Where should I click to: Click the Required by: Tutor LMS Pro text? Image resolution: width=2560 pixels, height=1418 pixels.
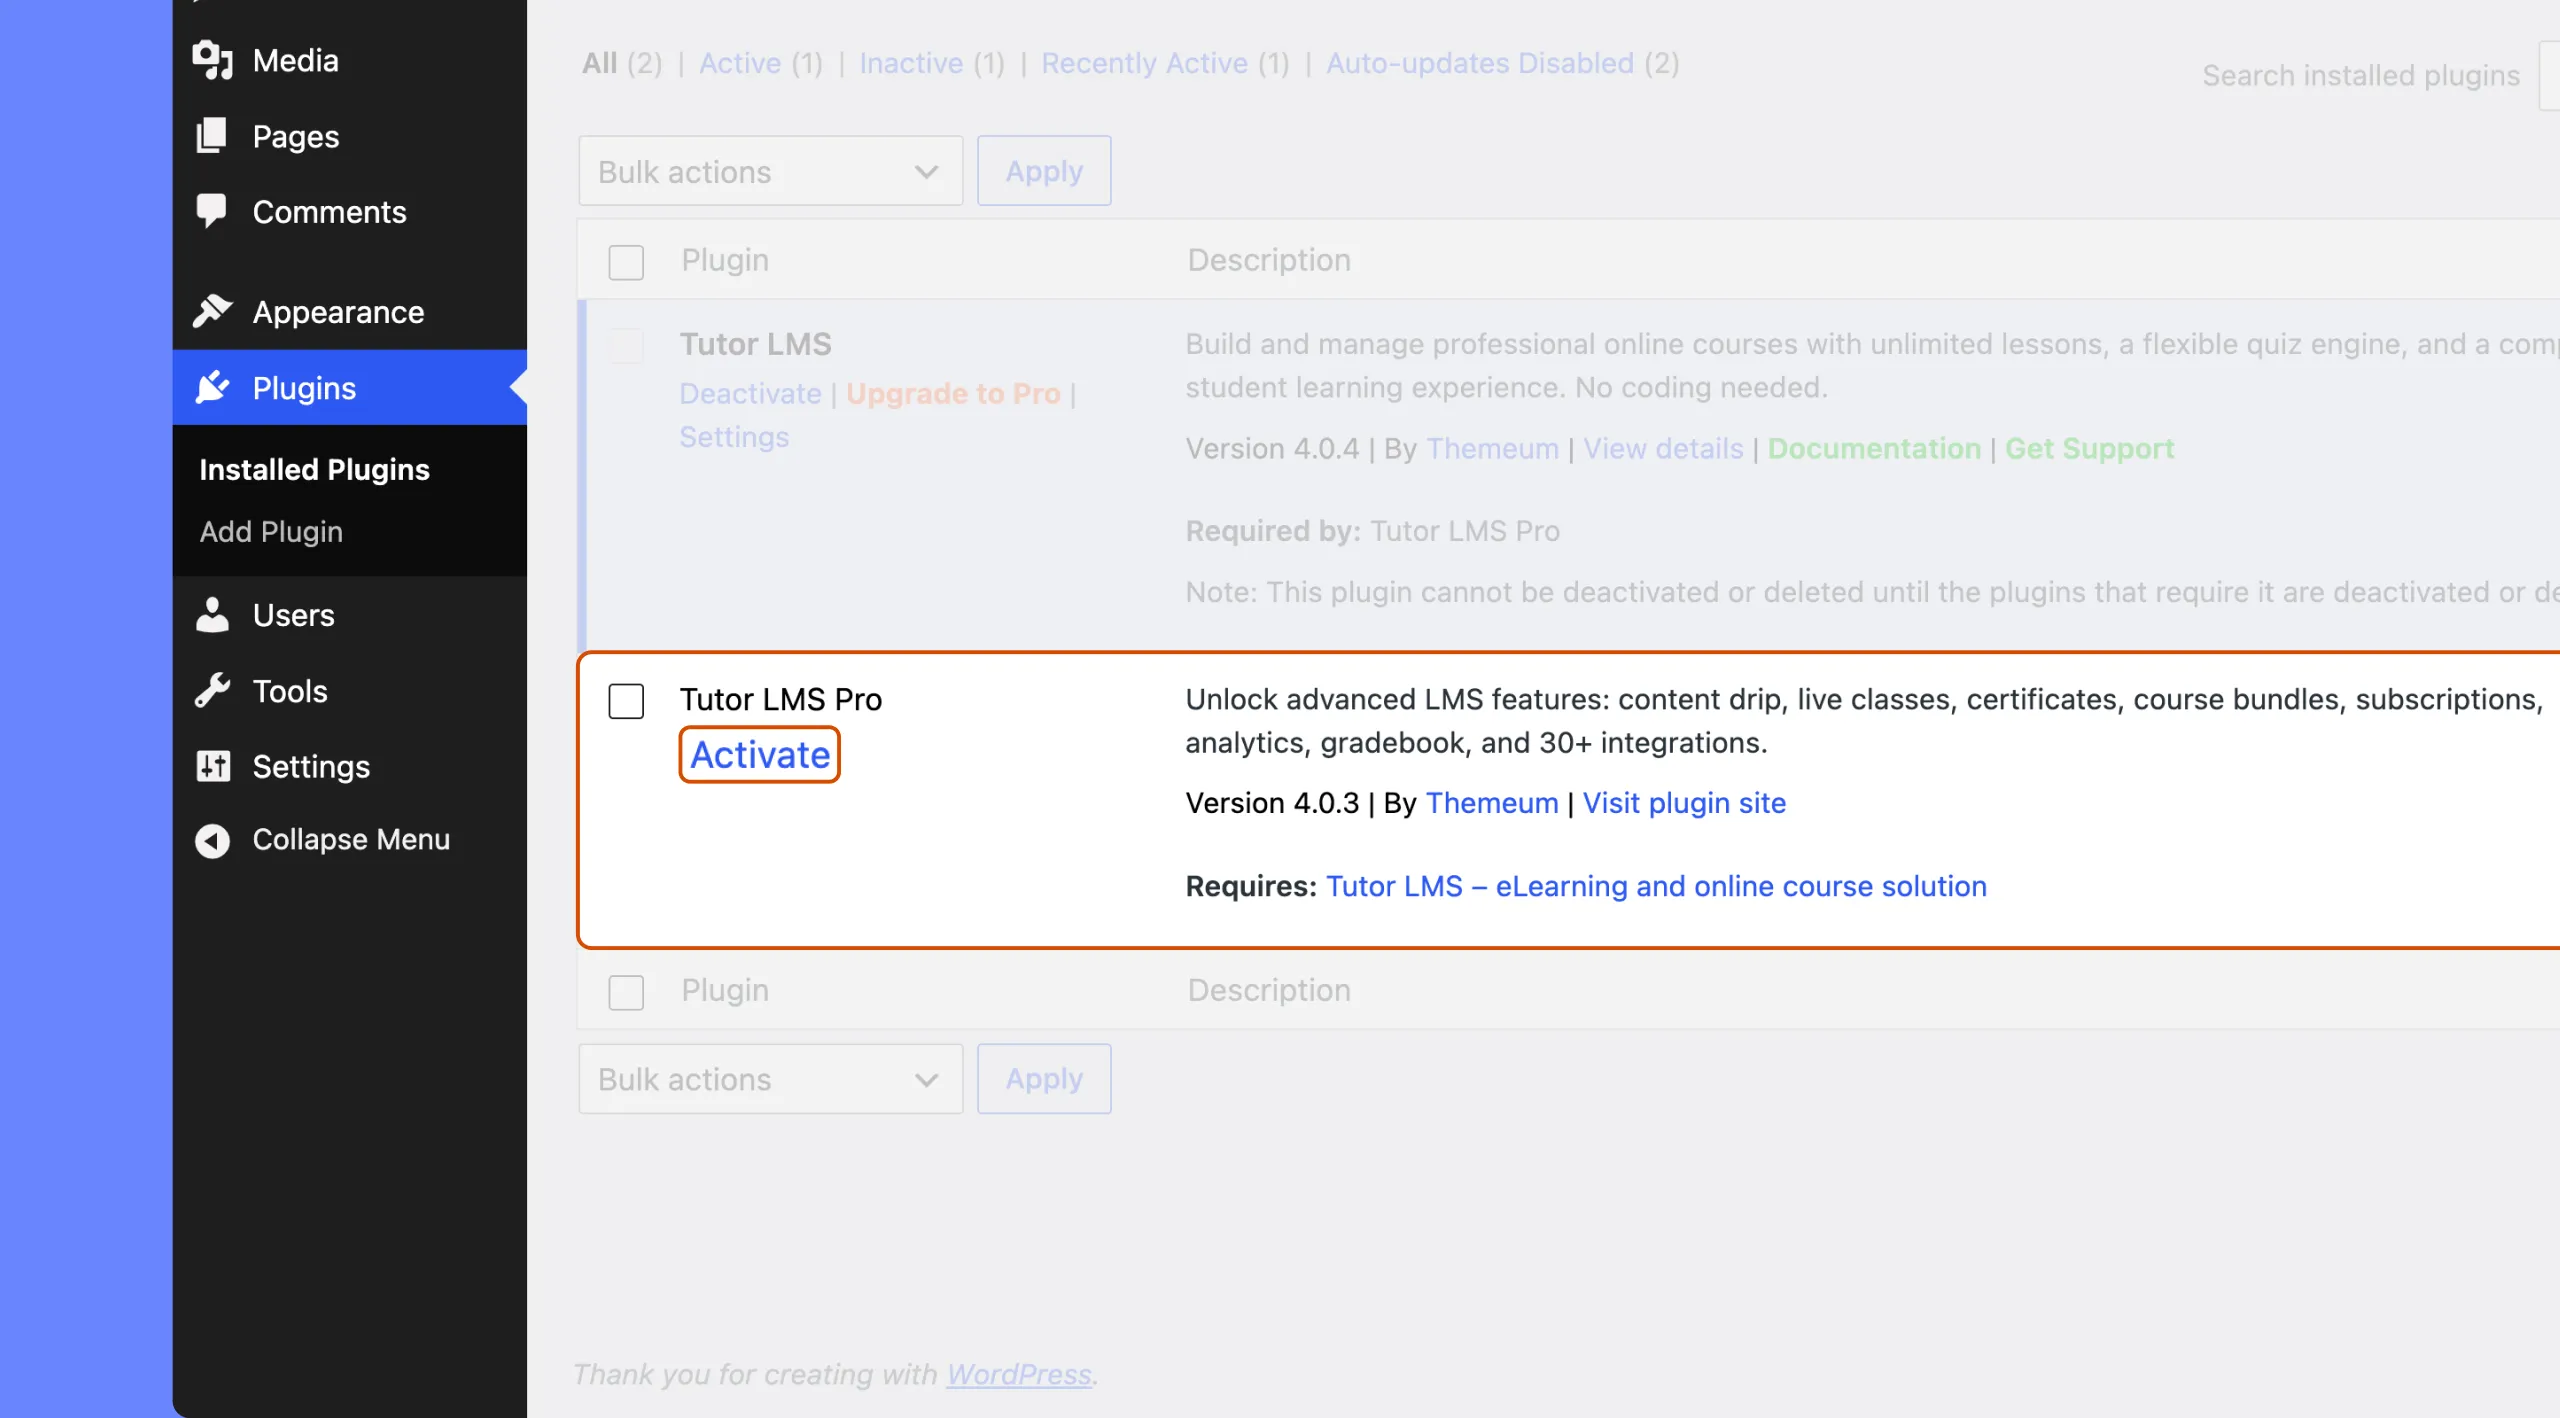(1372, 531)
